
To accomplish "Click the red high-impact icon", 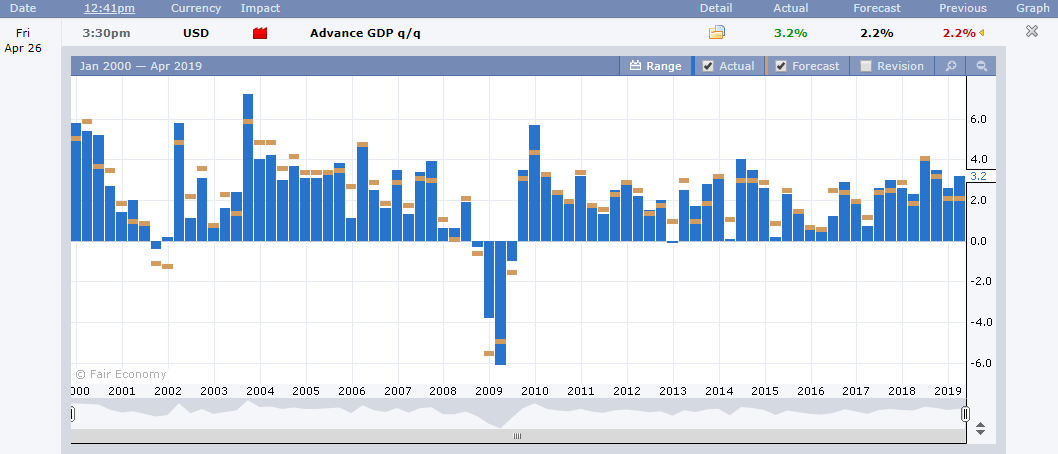I will point(260,33).
